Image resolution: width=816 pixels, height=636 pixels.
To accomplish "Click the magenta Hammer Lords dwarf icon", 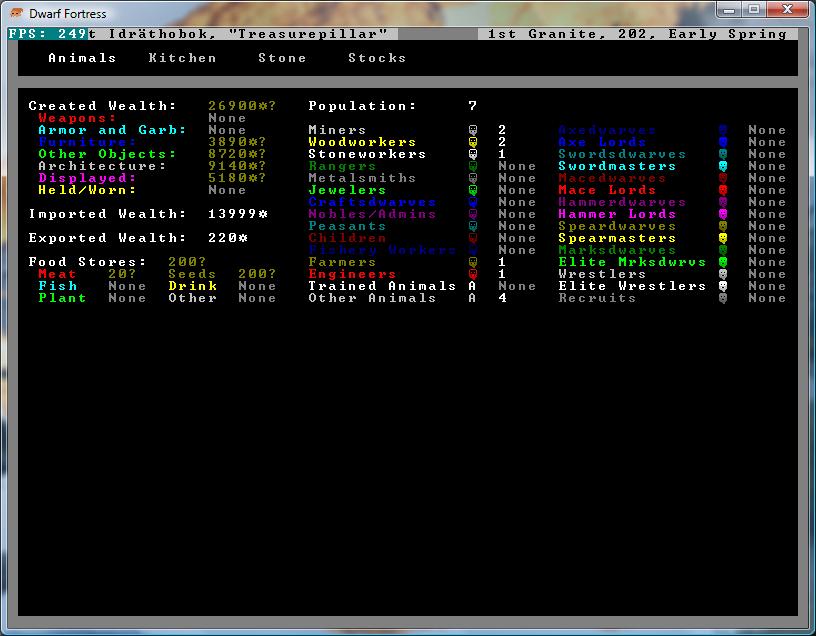I will click(x=723, y=214).
